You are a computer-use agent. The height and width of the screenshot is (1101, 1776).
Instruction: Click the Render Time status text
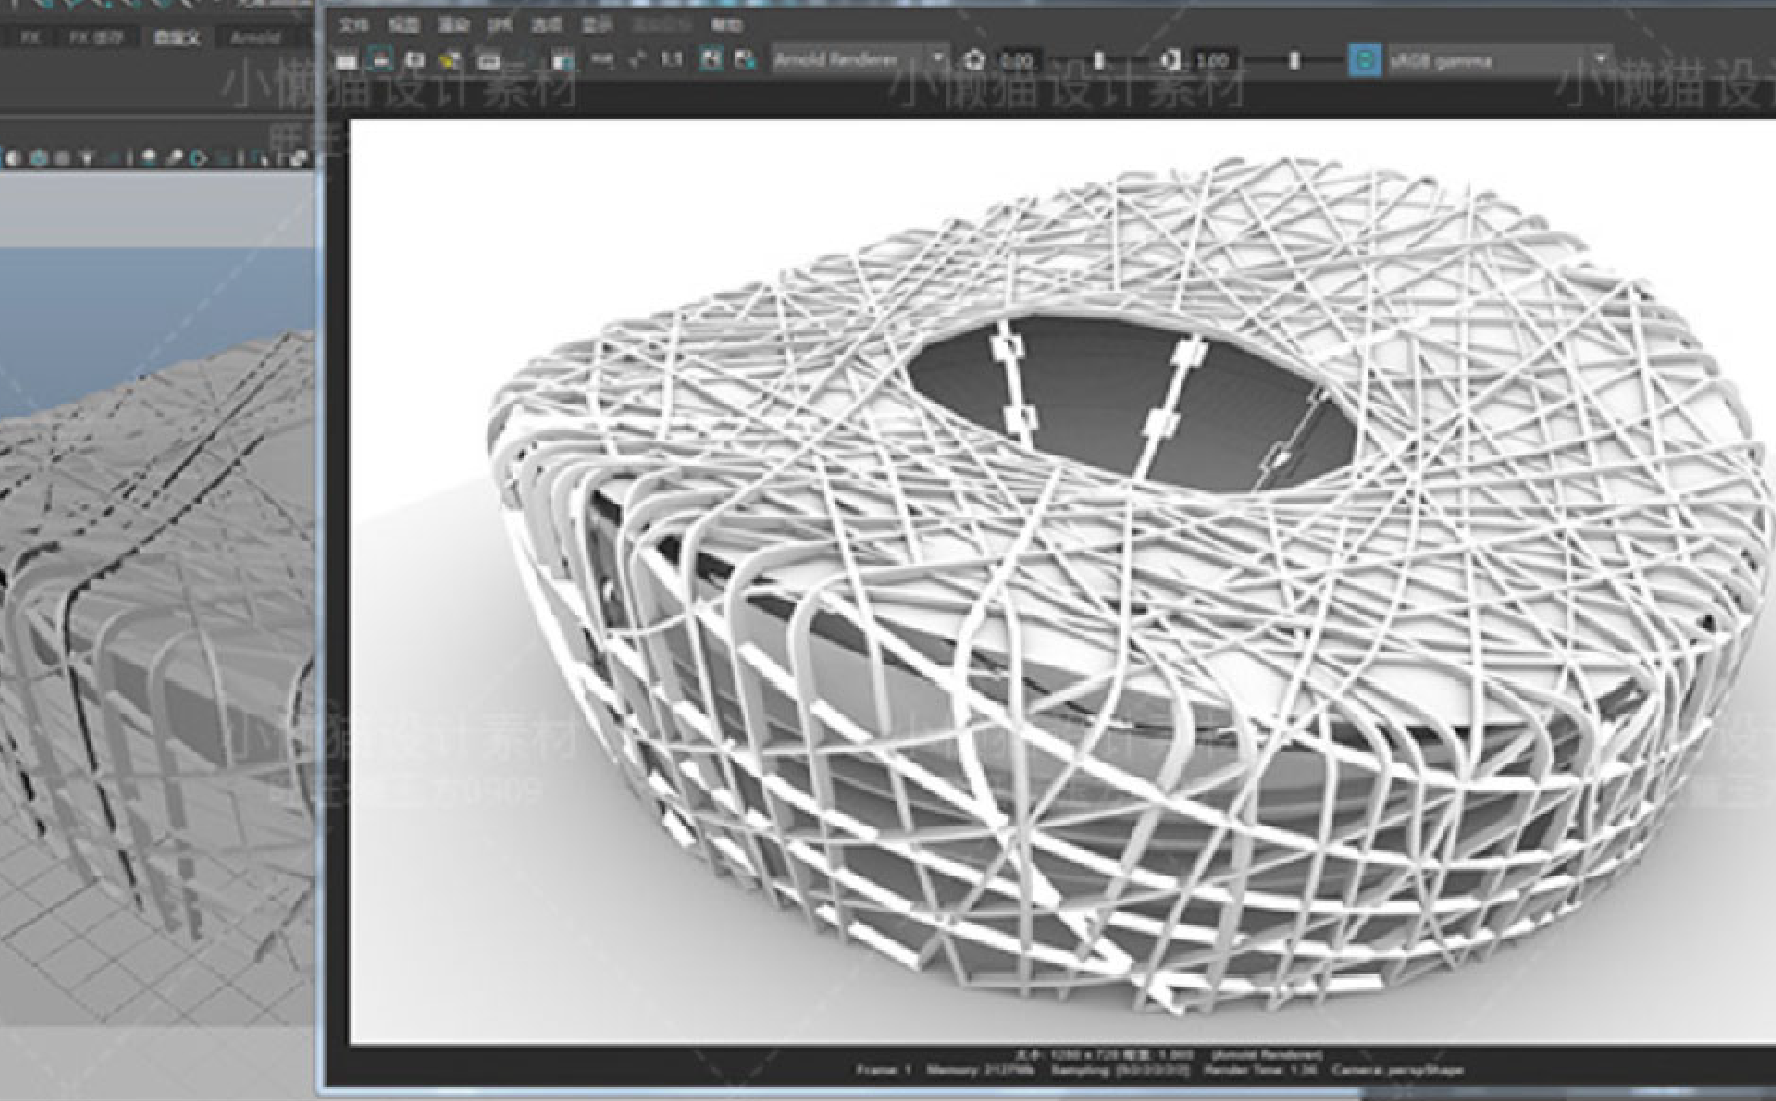1260,1070
